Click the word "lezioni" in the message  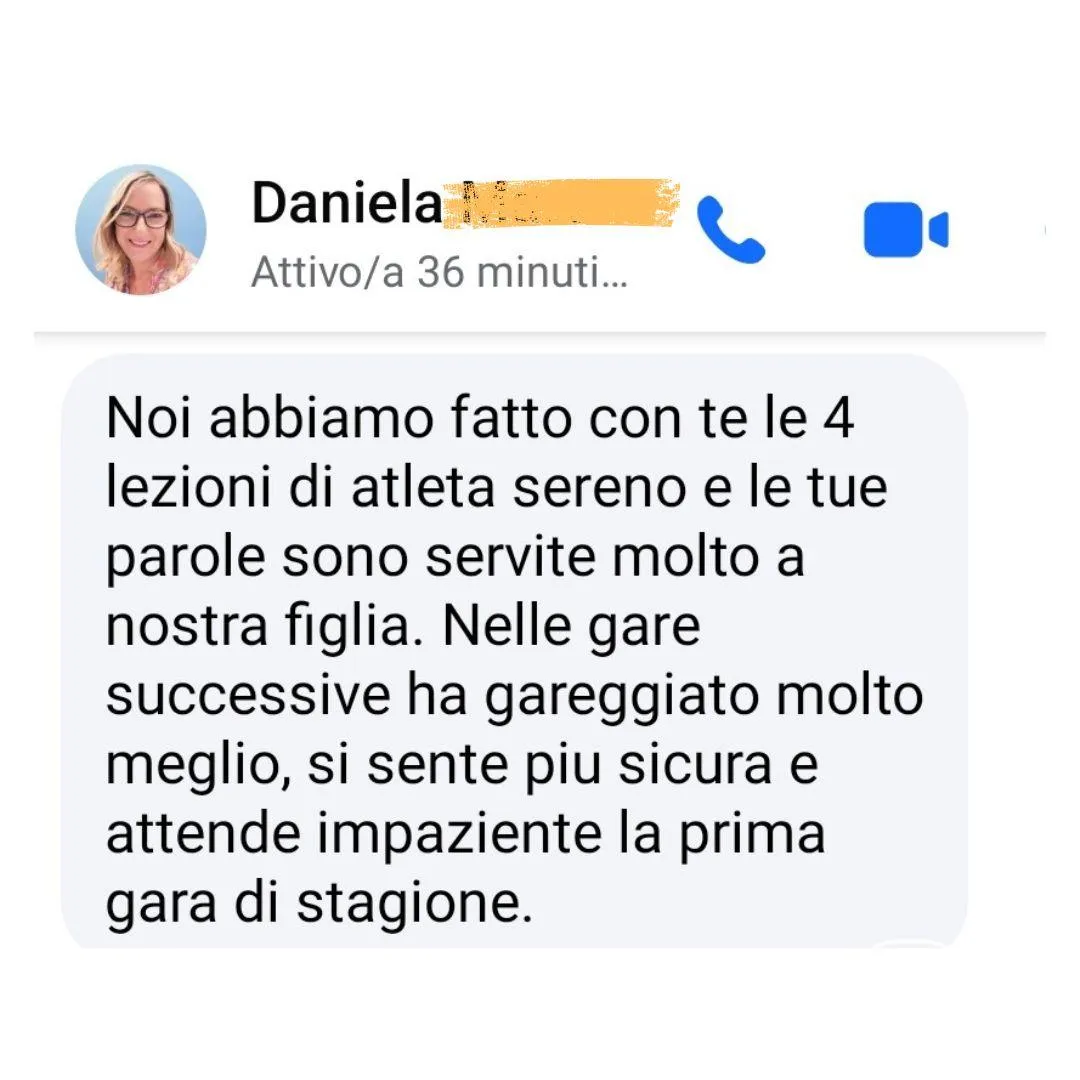point(188,488)
